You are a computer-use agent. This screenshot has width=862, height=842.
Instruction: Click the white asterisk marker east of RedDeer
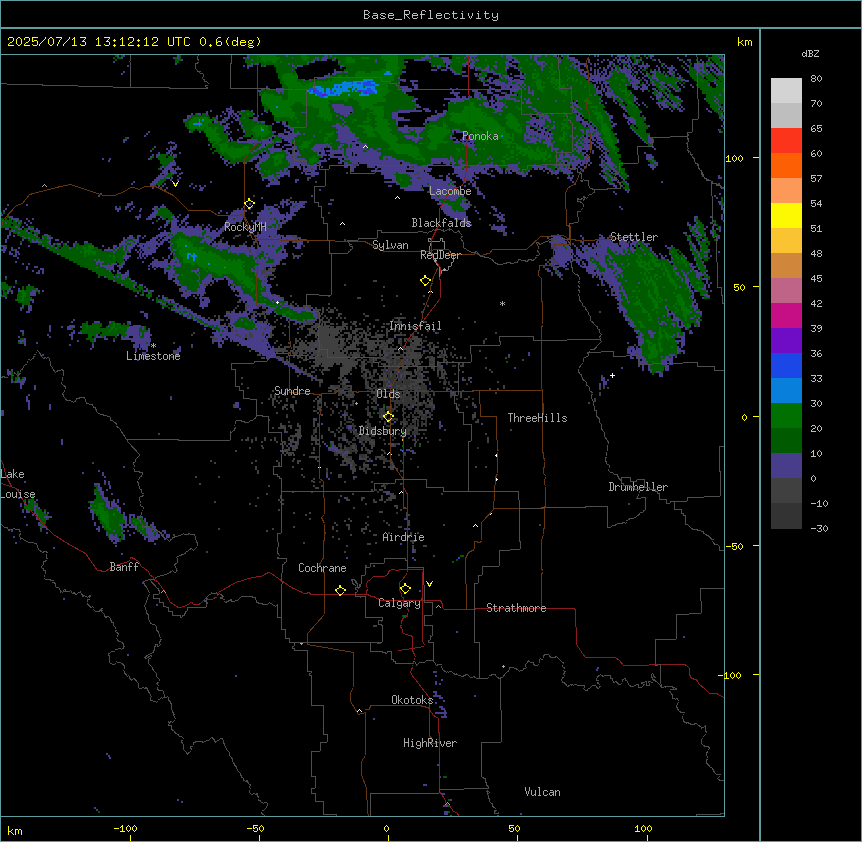(x=502, y=303)
